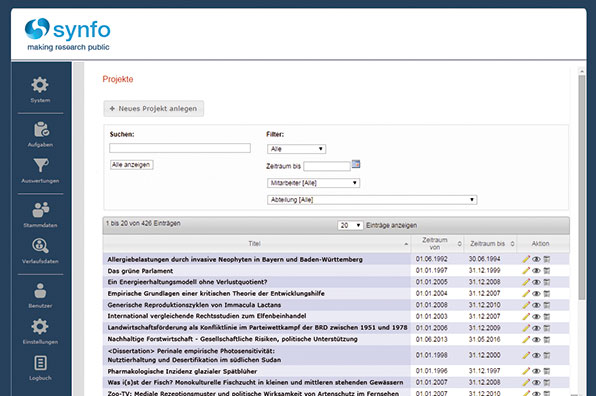
Task: Open the Mitarbeiter [Alle] dropdown
Action: point(313,183)
